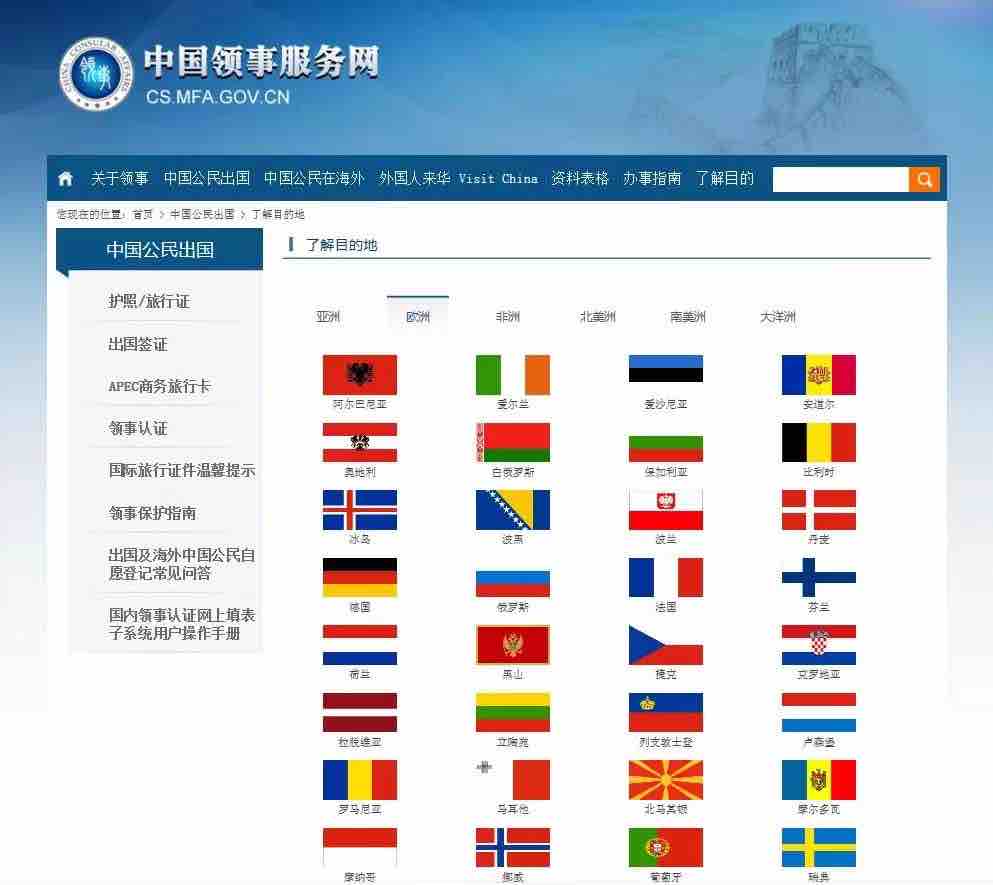
Task: Switch to the 非洲 continent tab
Action: 506,317
